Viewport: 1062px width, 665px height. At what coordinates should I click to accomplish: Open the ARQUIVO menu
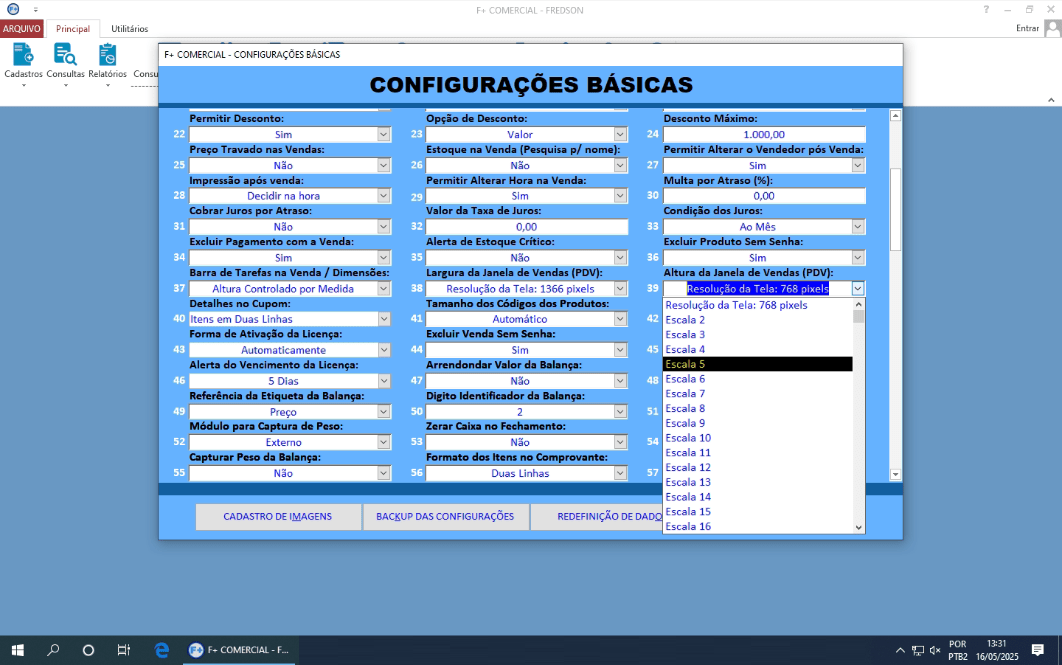click(21, 29)
